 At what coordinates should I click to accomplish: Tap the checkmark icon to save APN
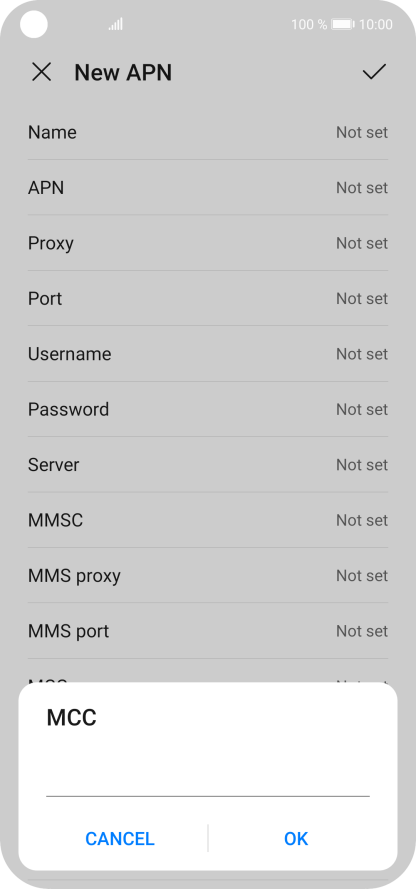coord(374,71)
